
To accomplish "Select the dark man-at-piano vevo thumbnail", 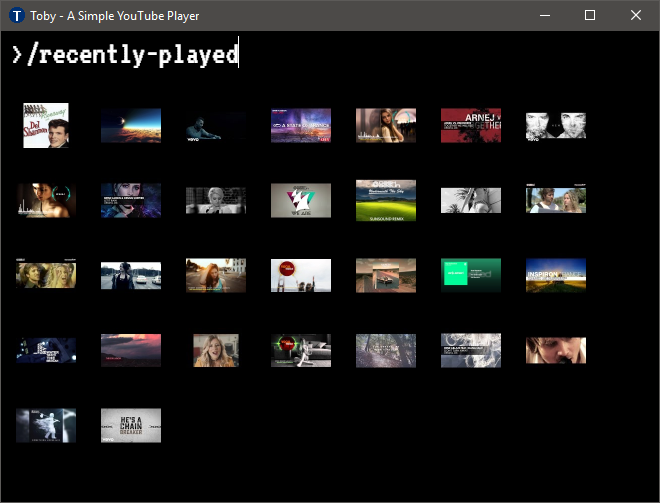I will click(216, 125).
